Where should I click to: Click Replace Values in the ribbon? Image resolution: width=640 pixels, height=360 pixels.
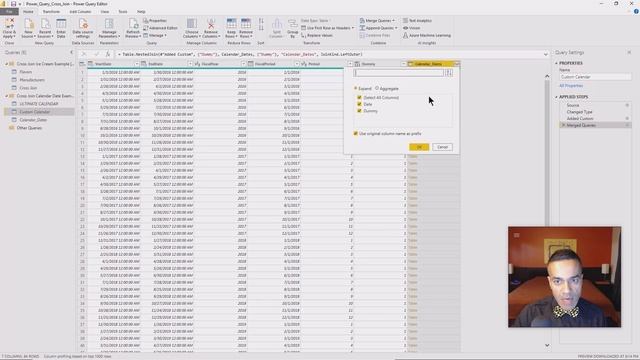317,36
